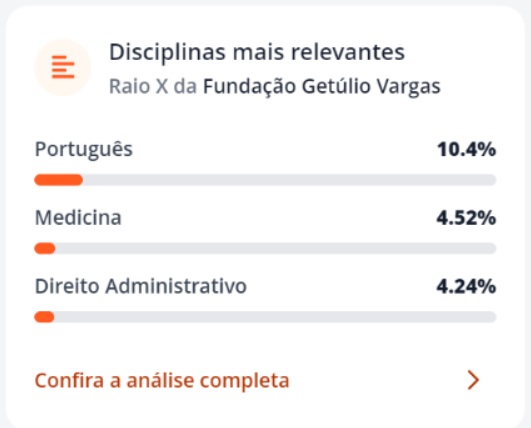531x428 pixels.
Task: Click the chevron arrow next to Confira a análise completa
Action: tap(473, 380)
